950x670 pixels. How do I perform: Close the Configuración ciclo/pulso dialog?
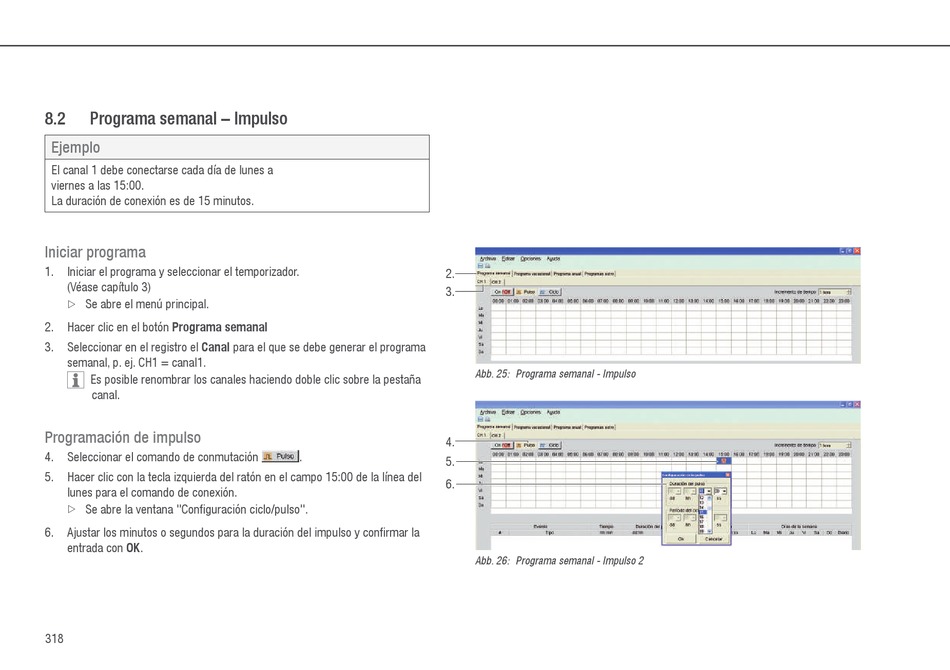pyautogui.click(x=728, y=474)
